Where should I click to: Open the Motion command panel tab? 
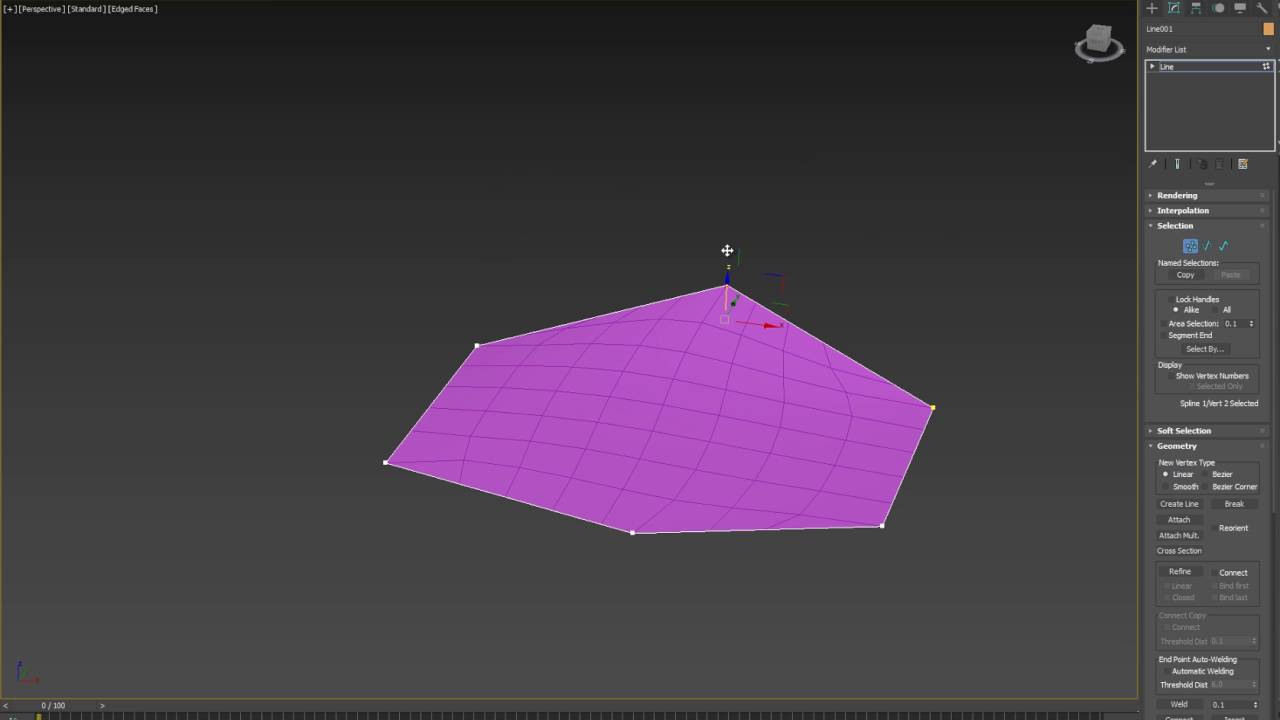[x=1218, y=8]
